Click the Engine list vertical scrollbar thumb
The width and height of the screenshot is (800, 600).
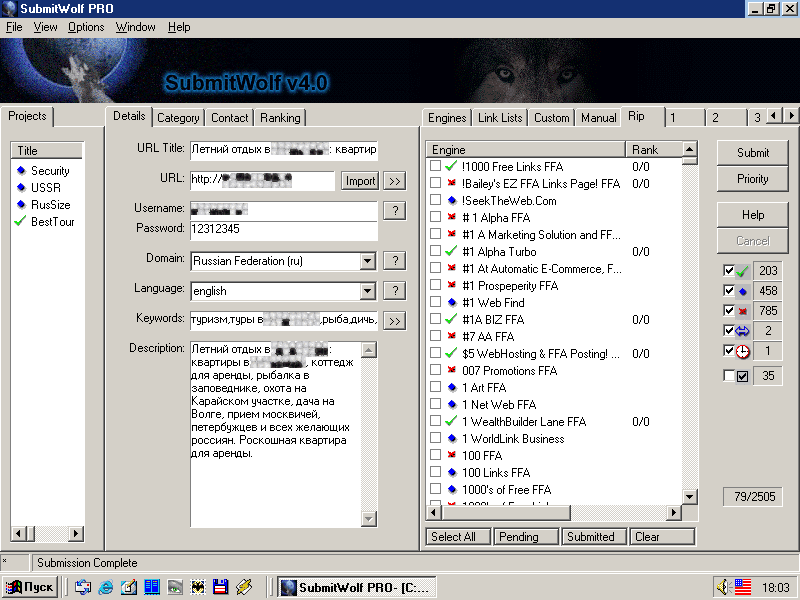[689, 161]
